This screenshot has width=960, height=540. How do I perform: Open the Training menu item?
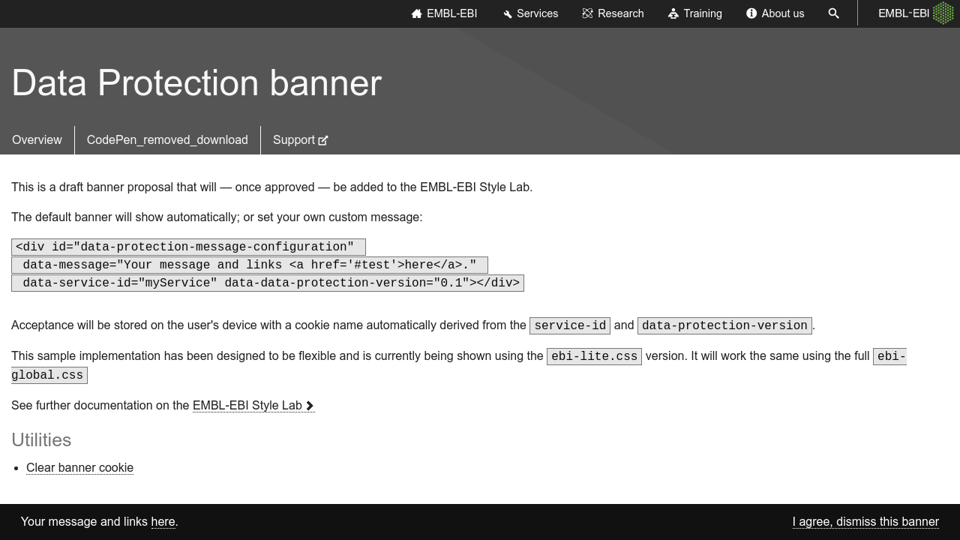coord(695,13)
